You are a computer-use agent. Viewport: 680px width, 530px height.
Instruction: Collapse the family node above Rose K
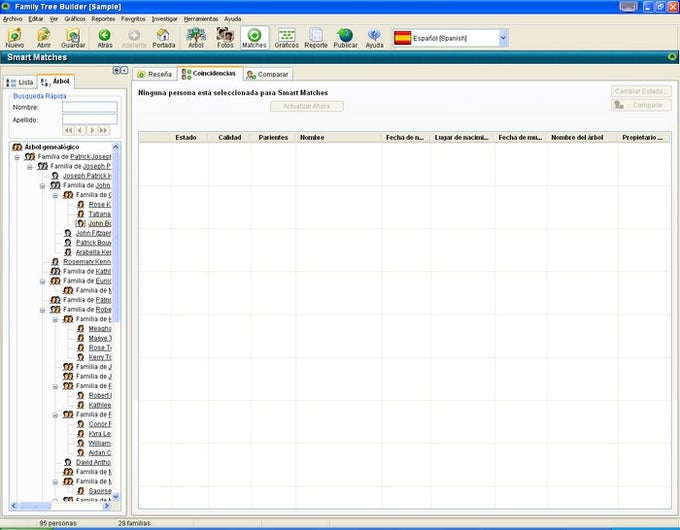[55, 195]
